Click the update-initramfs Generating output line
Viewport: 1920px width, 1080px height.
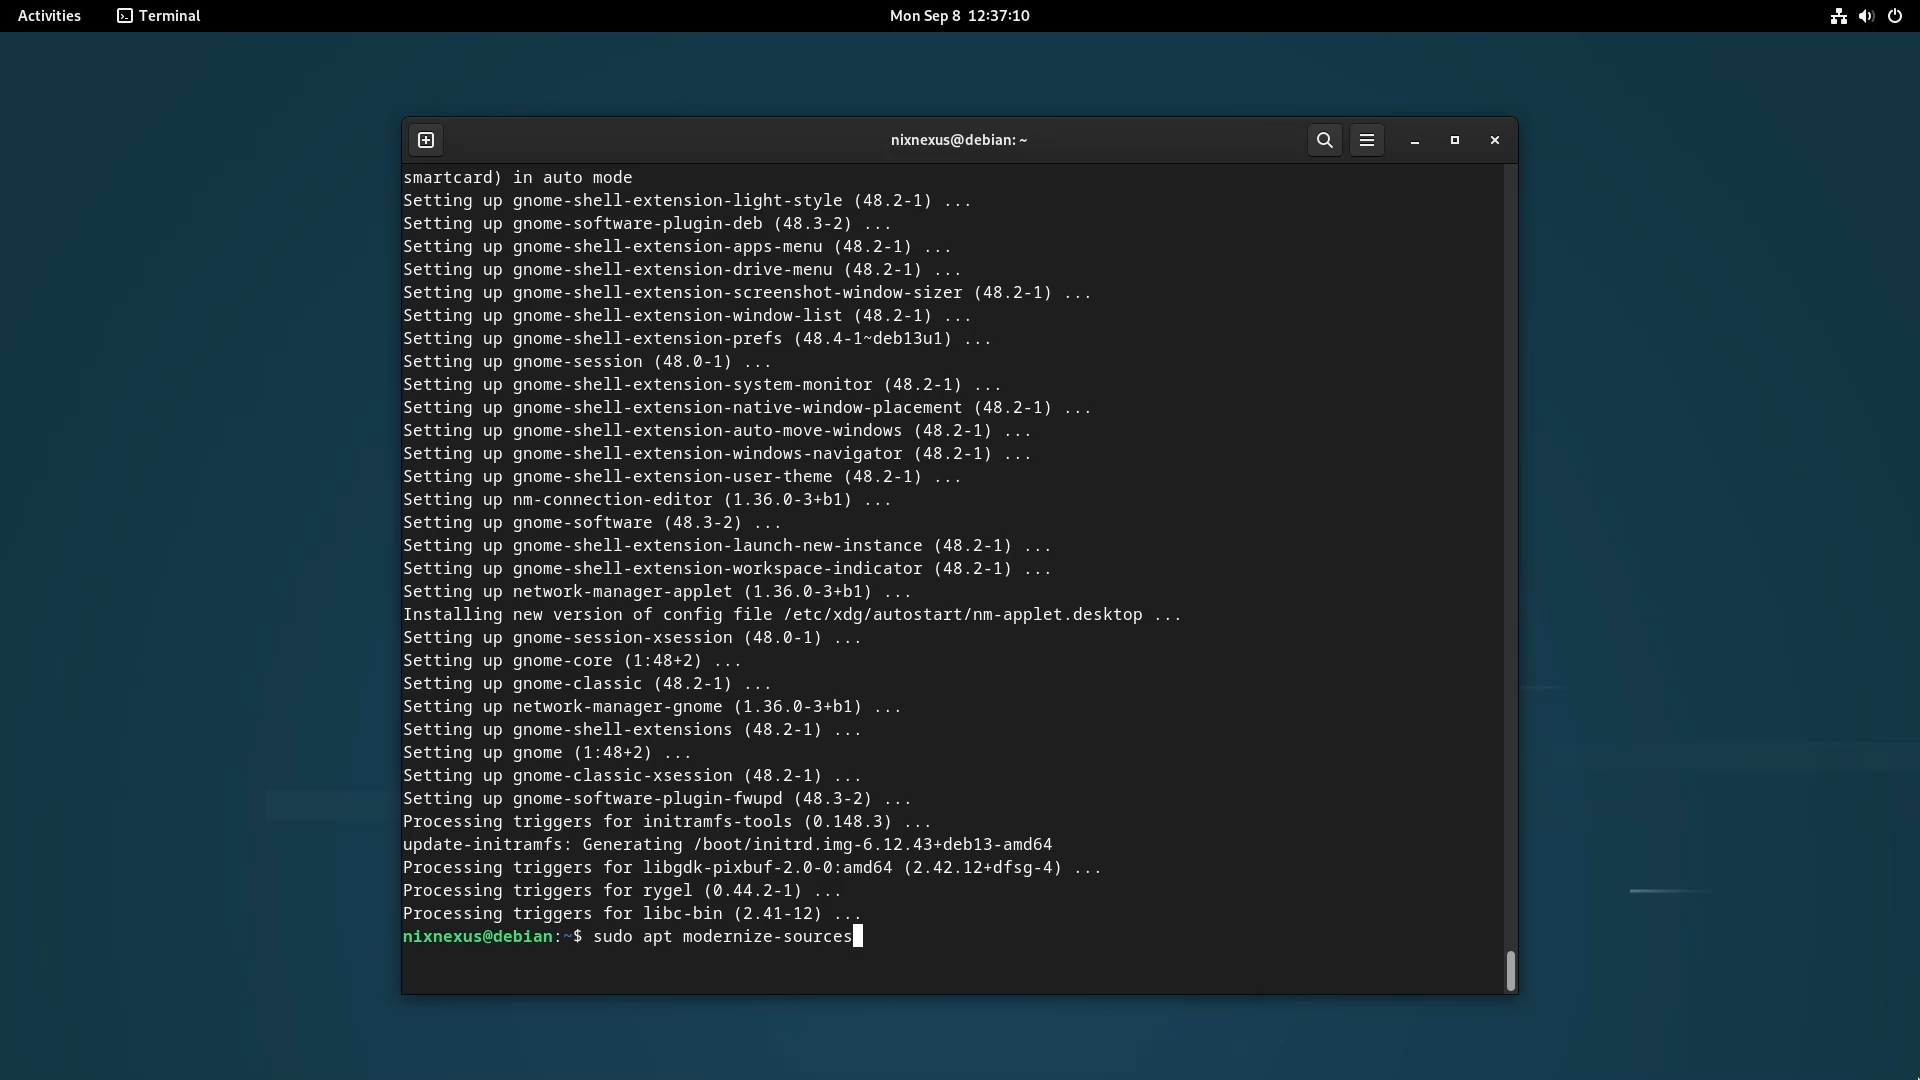[x=727, y=845]
